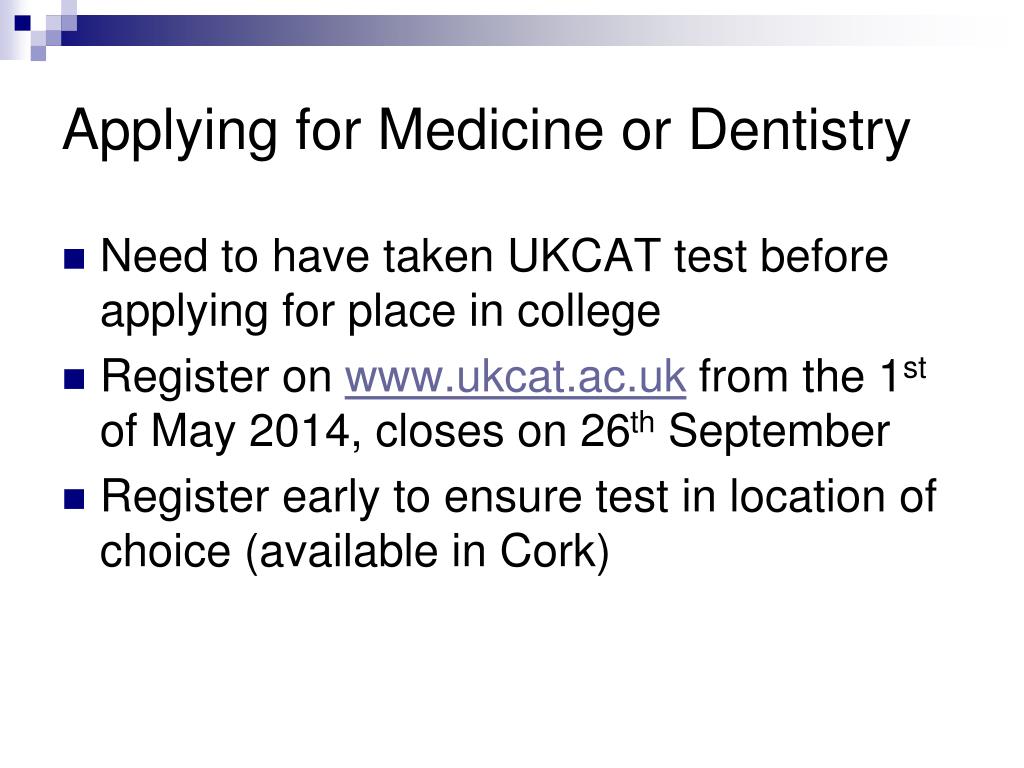Click the phrase 'location of' in the last bullet
The height and width of the screenshot is (768, 1024).
click(x=833, y=496)
